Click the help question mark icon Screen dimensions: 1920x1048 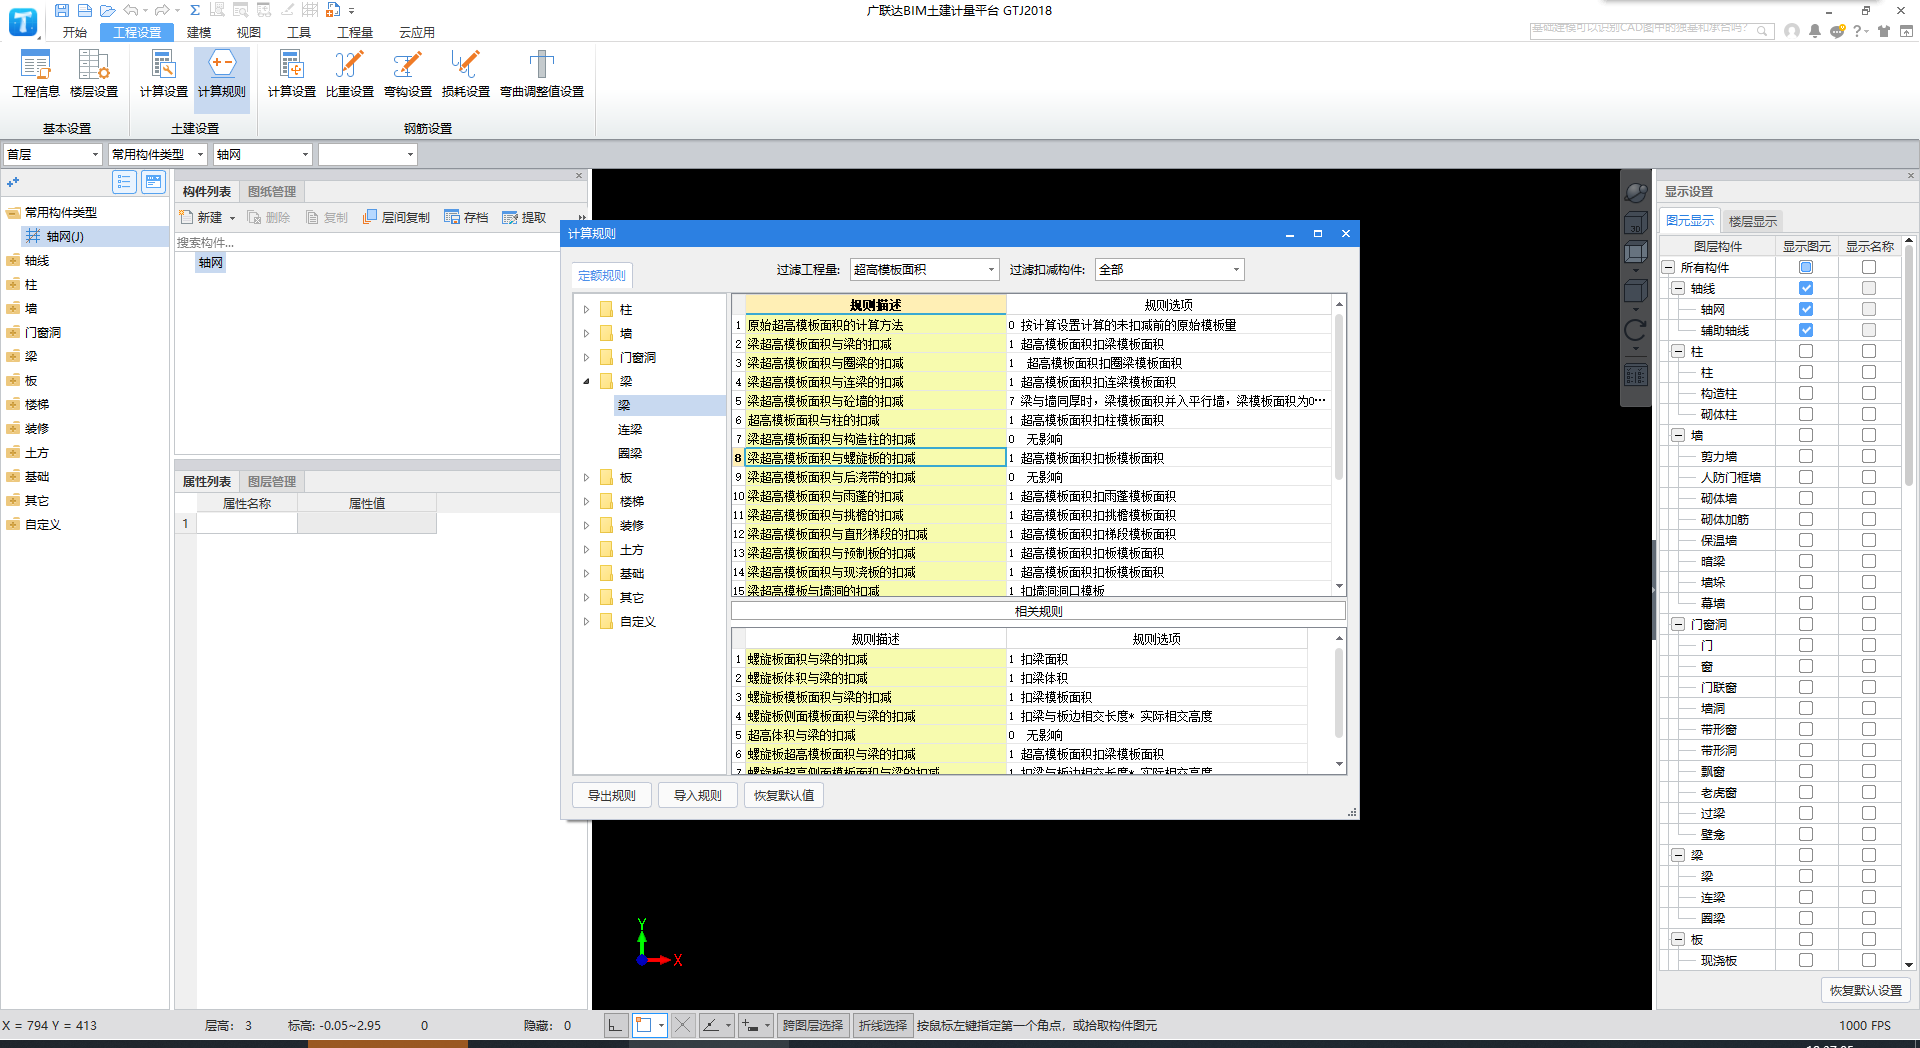click(x=1858, y=31)
